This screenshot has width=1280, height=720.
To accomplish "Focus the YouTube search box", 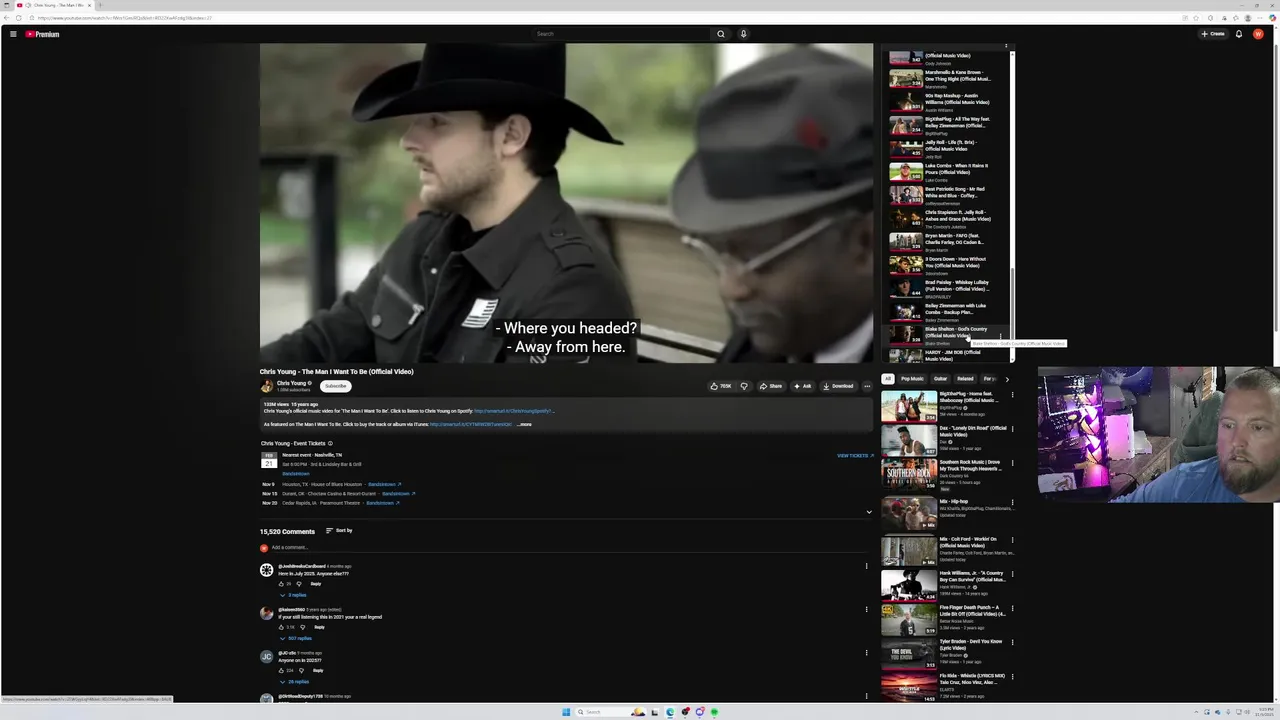I will tap(621, 34).
